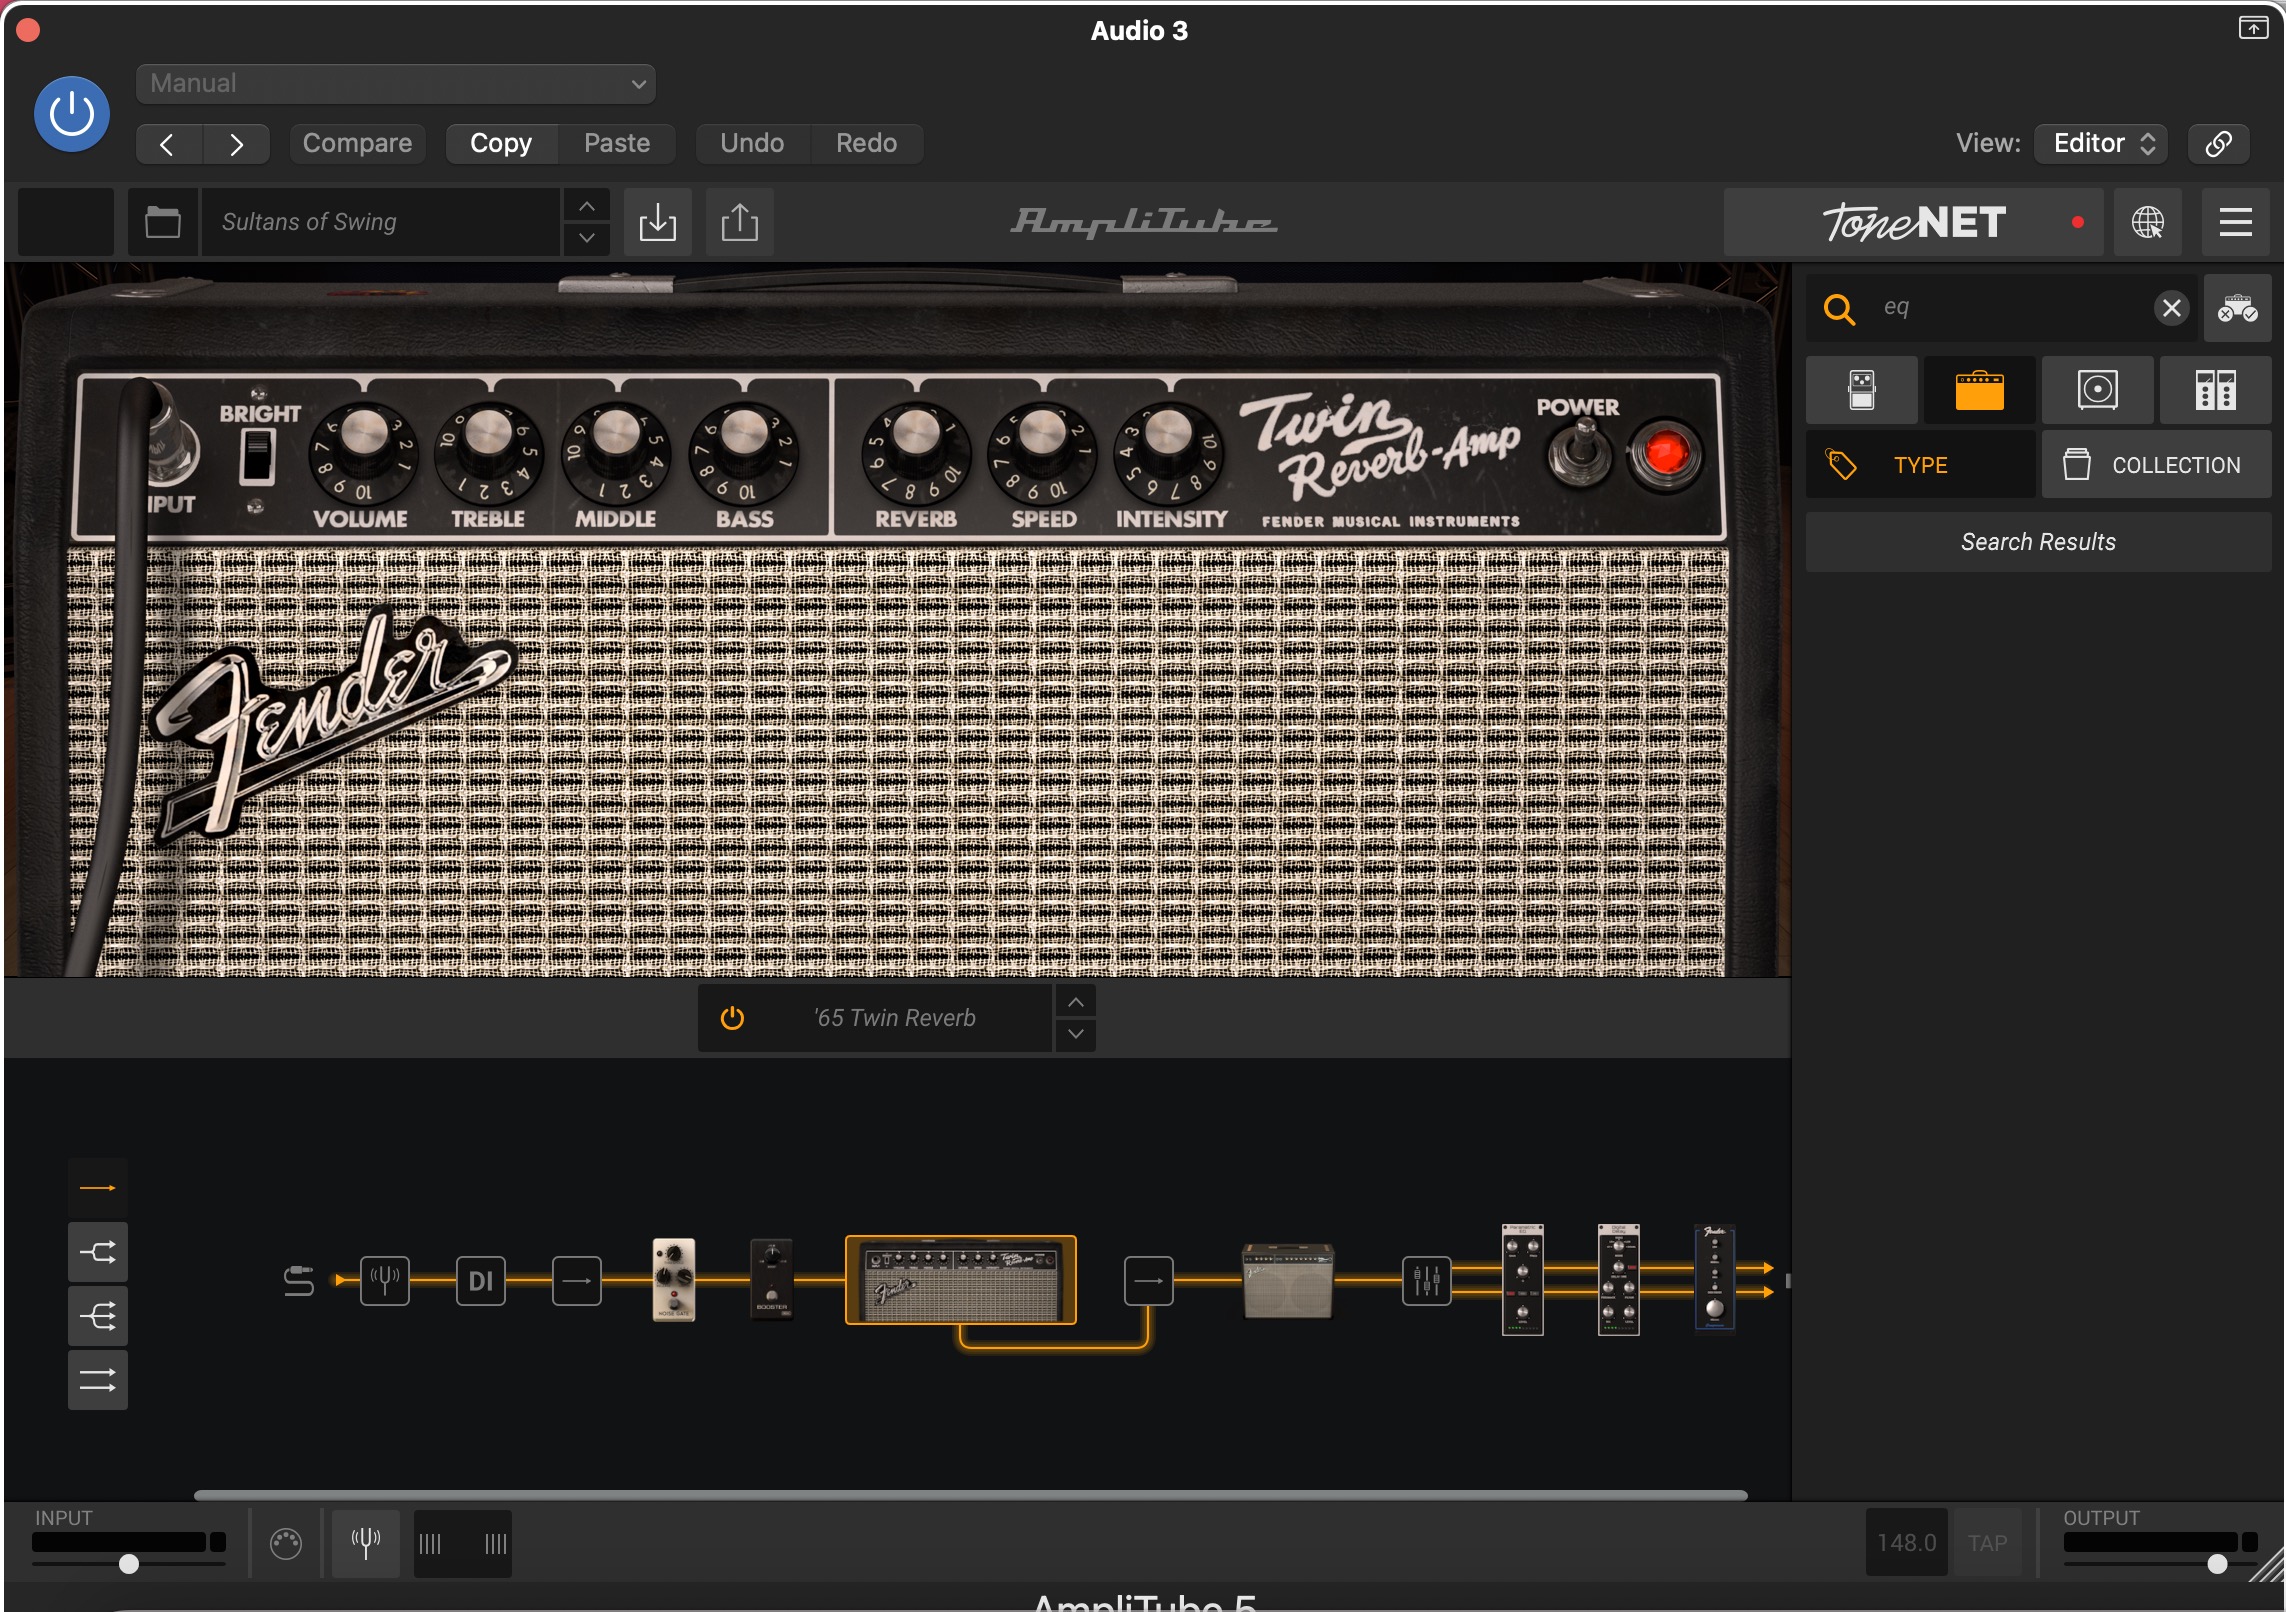The image size is (2286, 1612).
Task: Select the rack effects category icon
Action: click(x=2215, y=390)
